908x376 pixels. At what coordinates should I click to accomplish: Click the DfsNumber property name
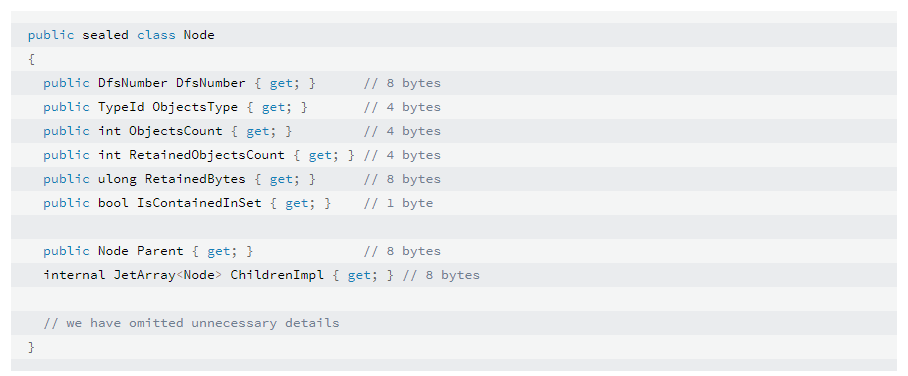pos(211,83)
